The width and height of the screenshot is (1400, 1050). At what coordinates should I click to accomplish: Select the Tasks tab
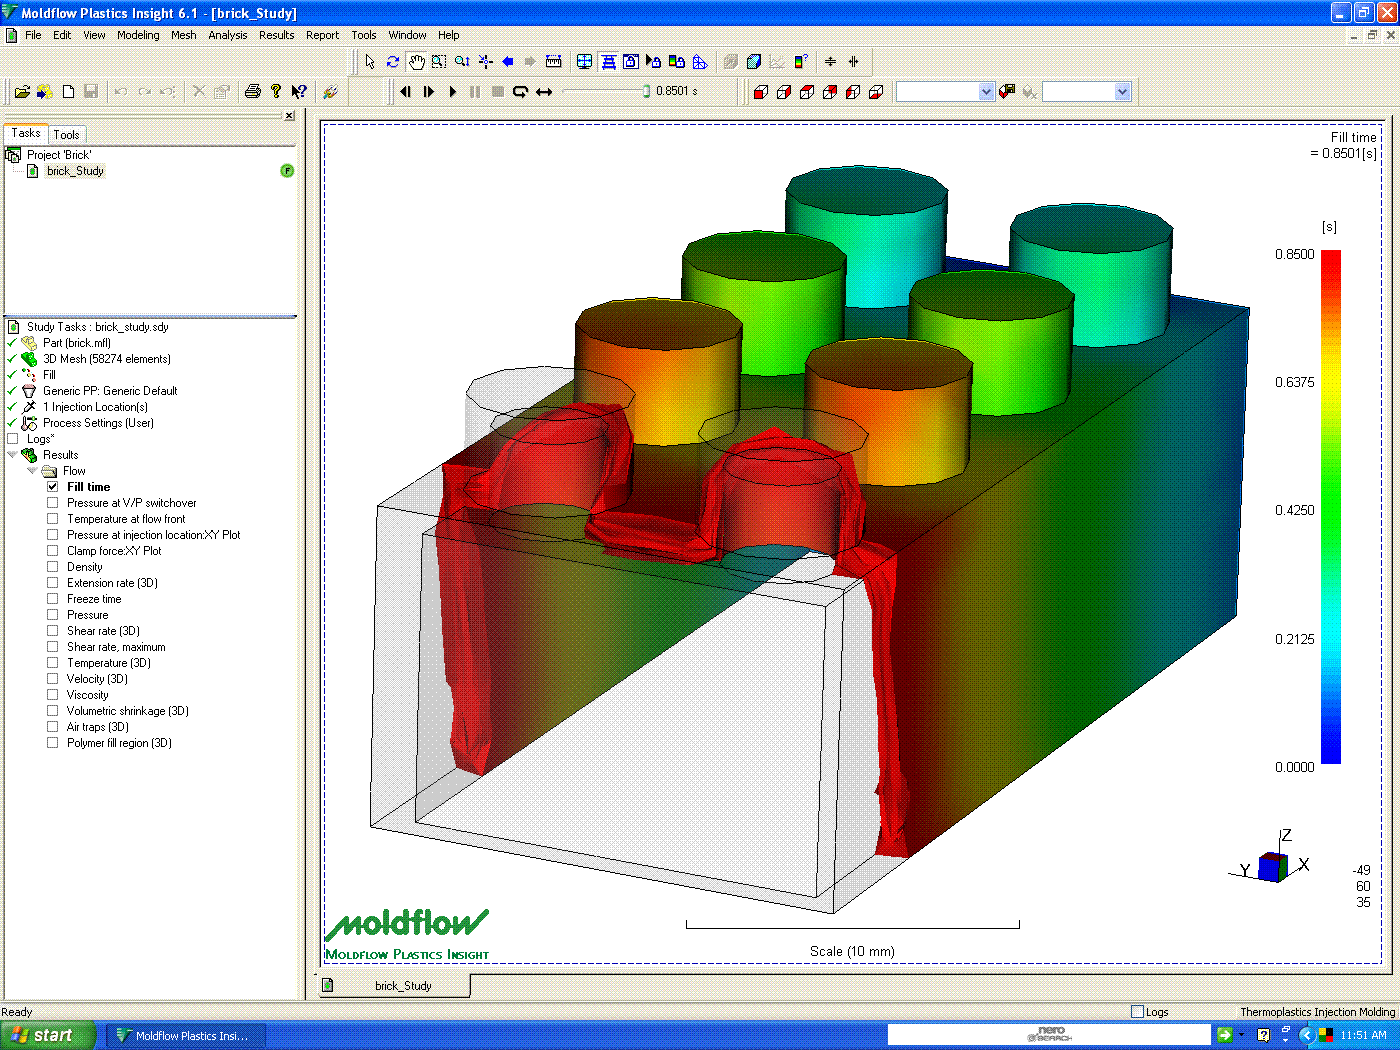pyautogui.click(x=26, y=133)
